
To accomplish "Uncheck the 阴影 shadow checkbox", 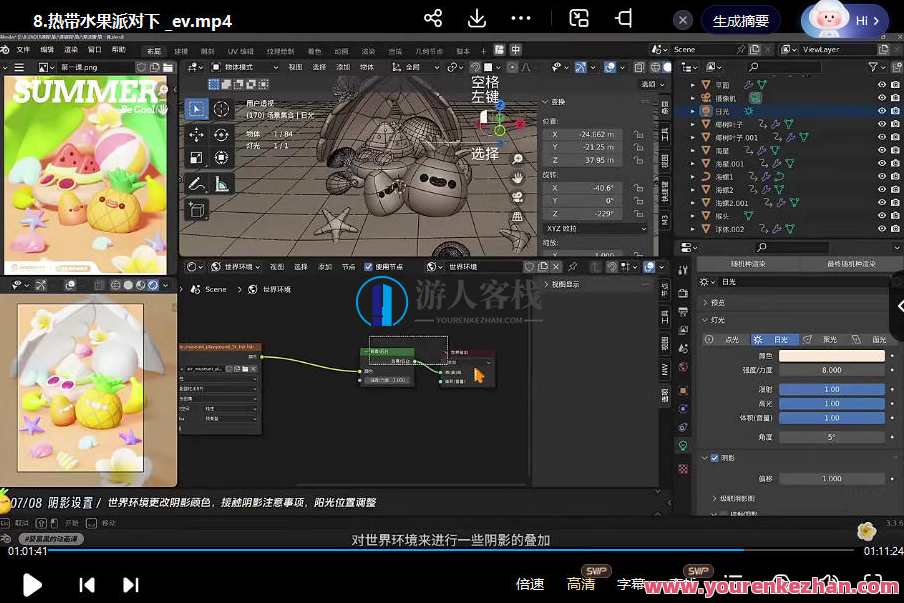I will (x=714, y=458).
